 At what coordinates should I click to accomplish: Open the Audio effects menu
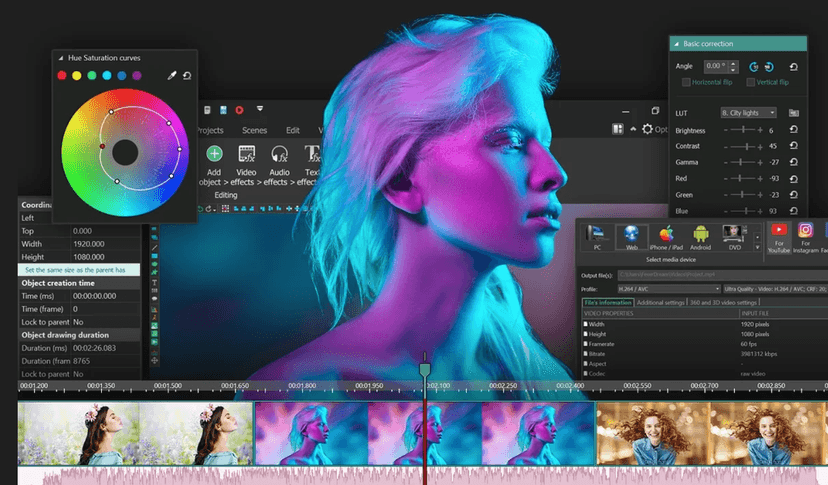tap(279, 166)
